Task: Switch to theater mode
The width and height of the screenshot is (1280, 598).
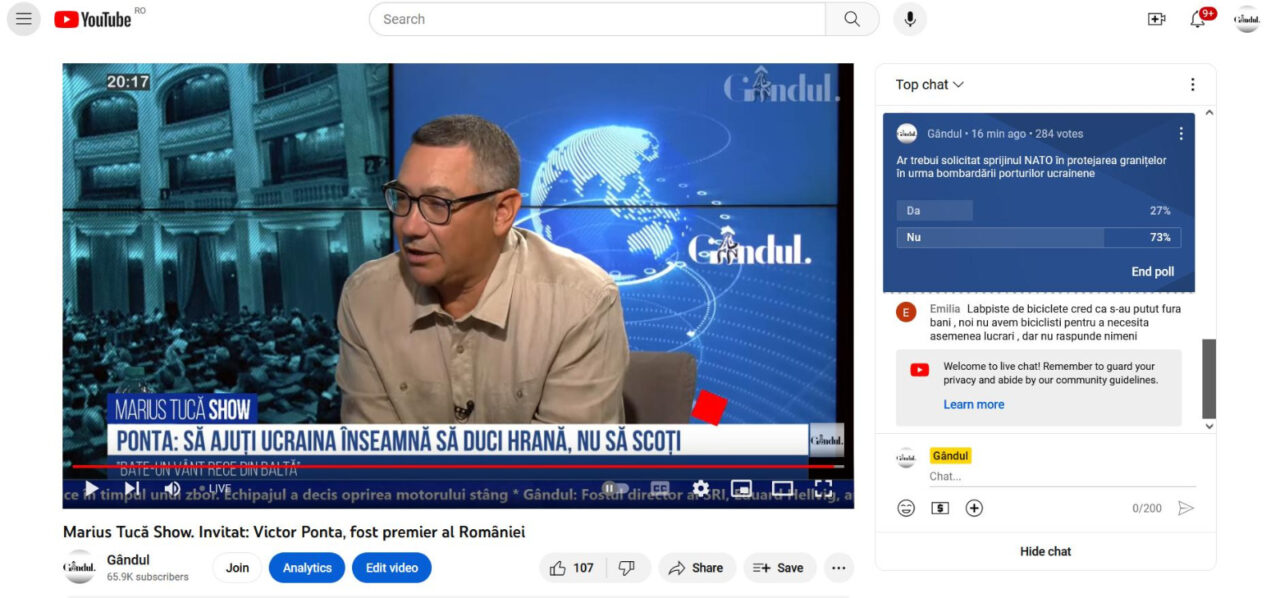Action: [x=782, y=488]
